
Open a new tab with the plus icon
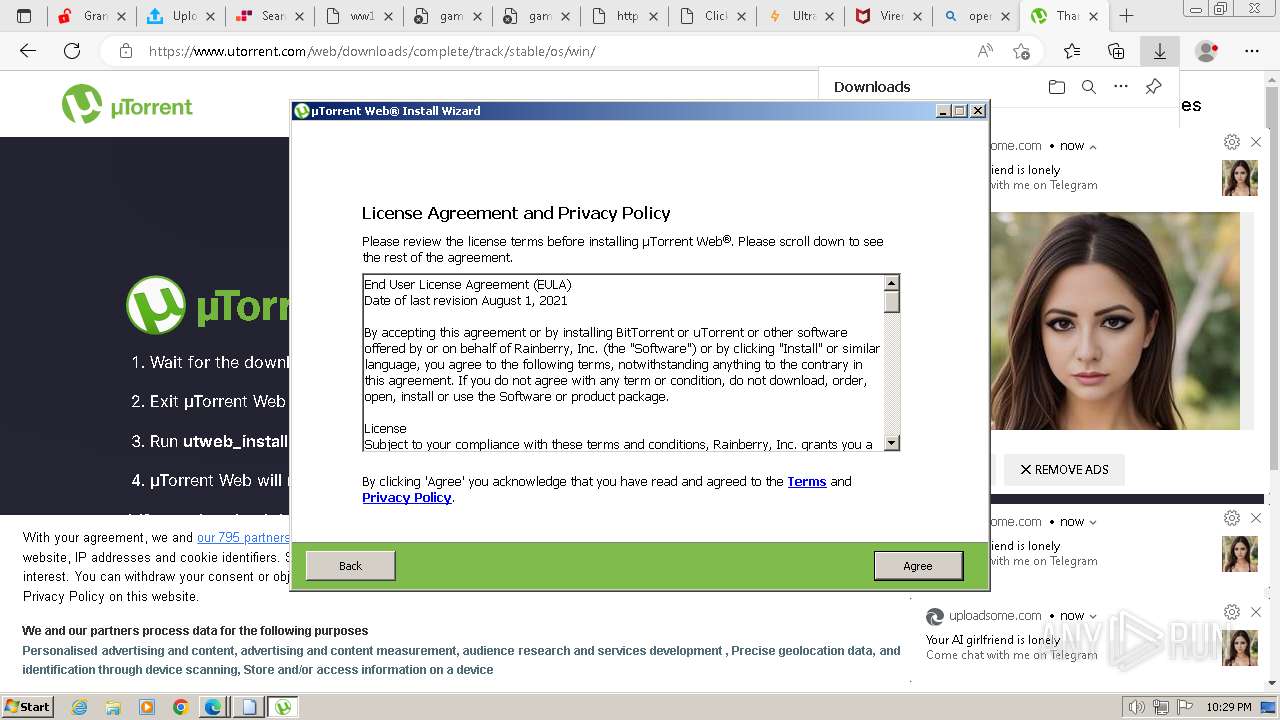click(1126, 16)
